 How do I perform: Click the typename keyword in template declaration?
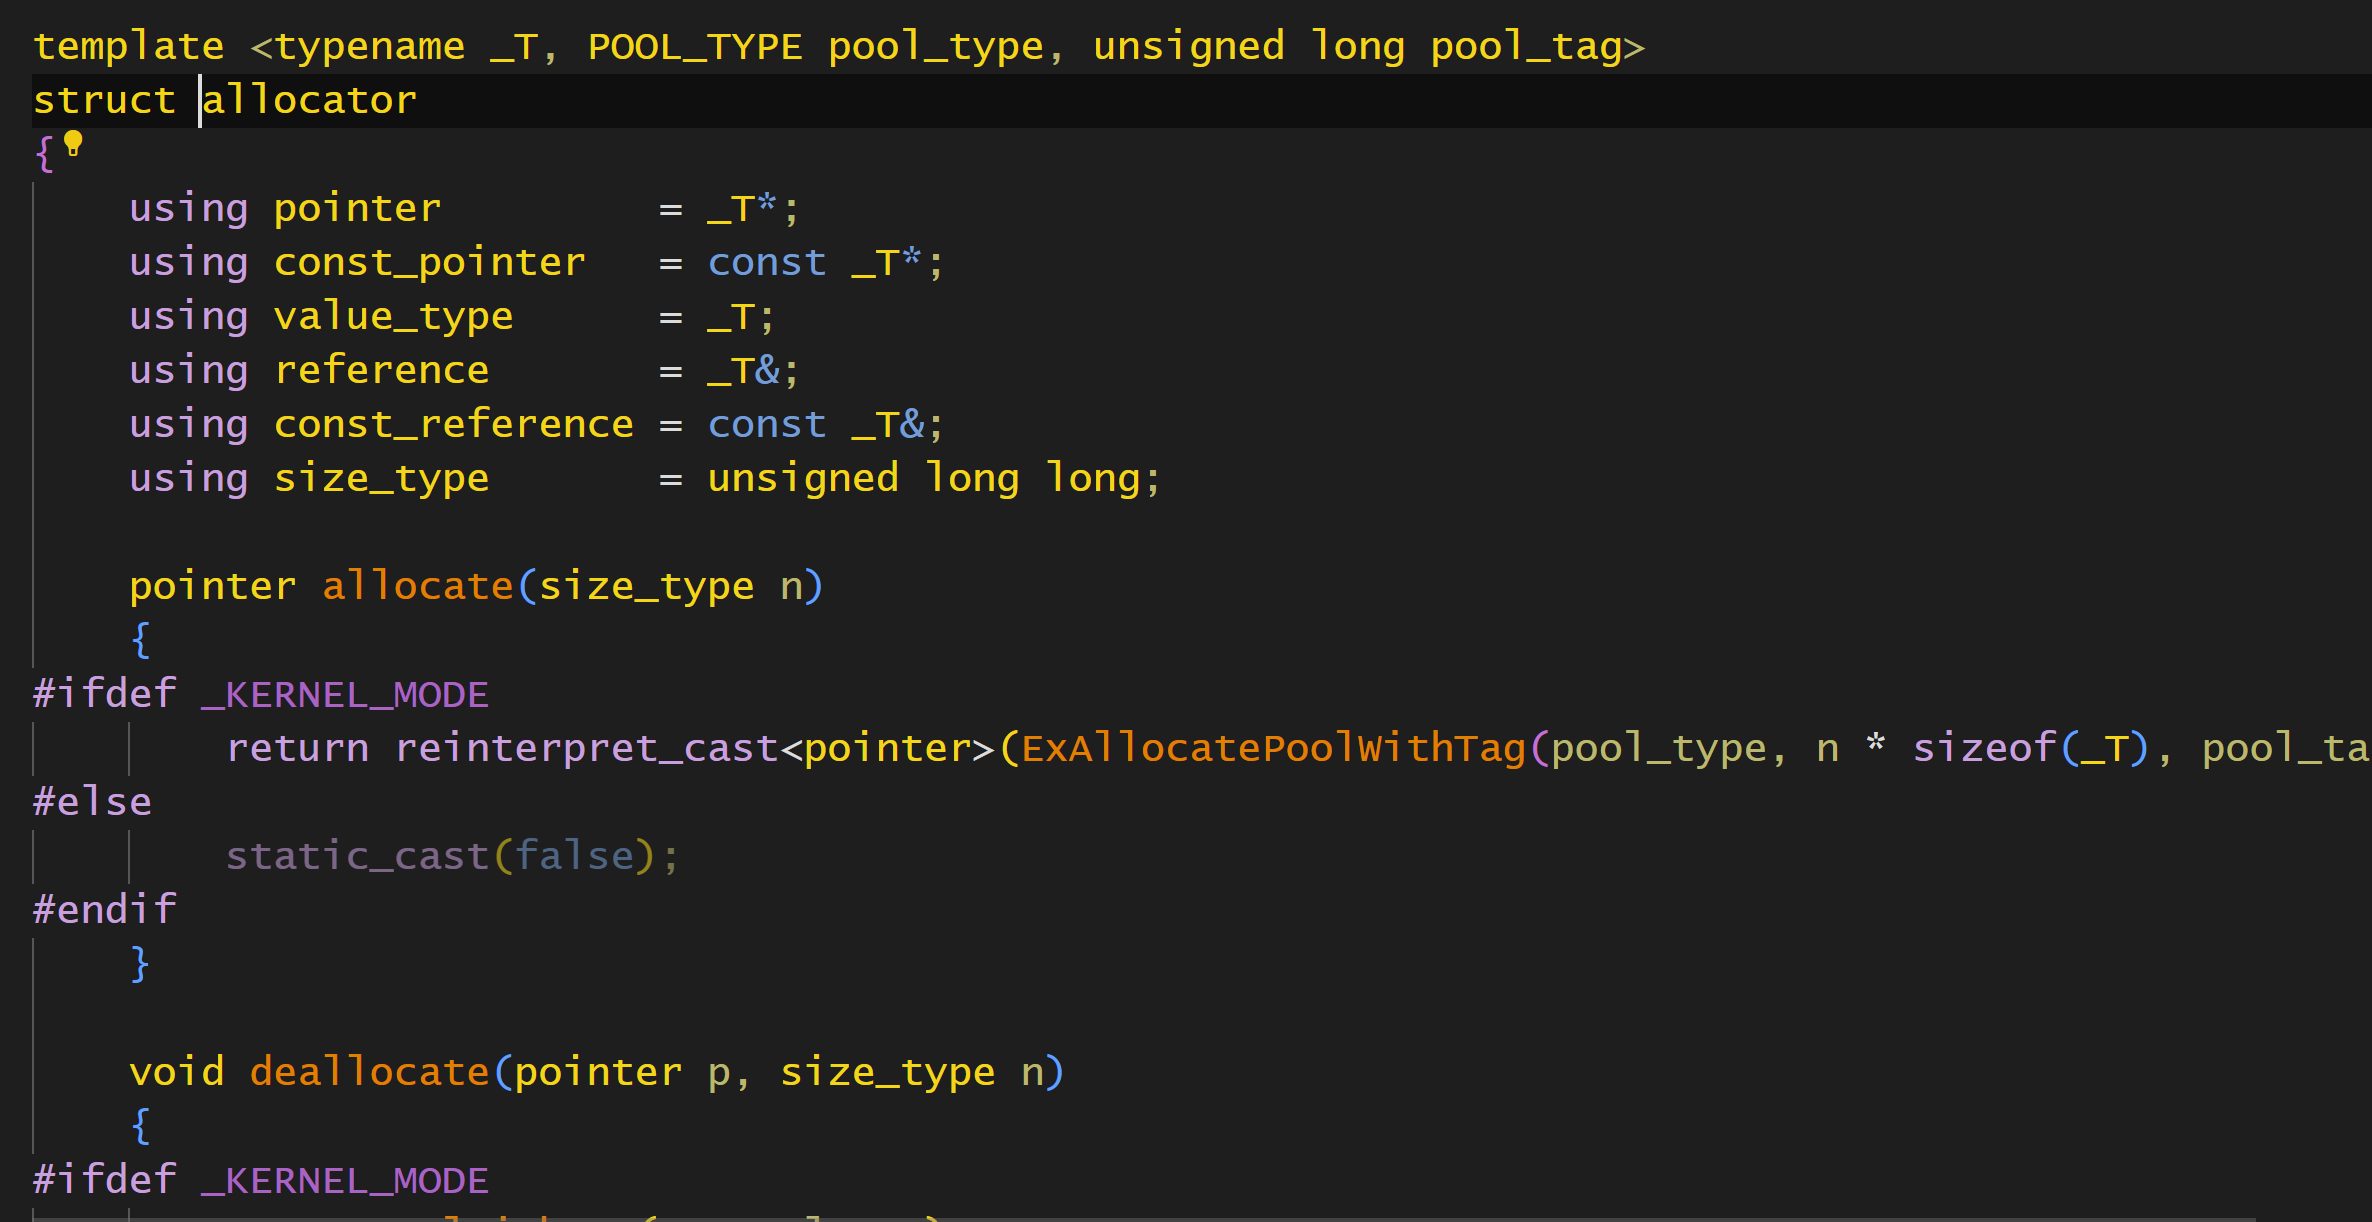[369, 47]
